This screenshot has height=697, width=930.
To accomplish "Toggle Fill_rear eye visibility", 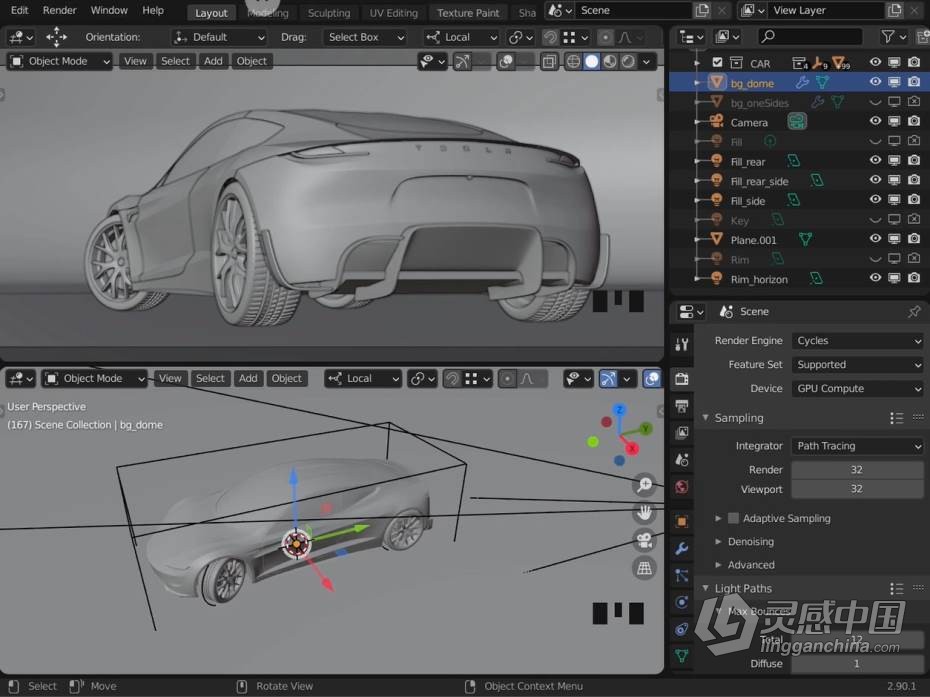I will click(x=875, y=160).
